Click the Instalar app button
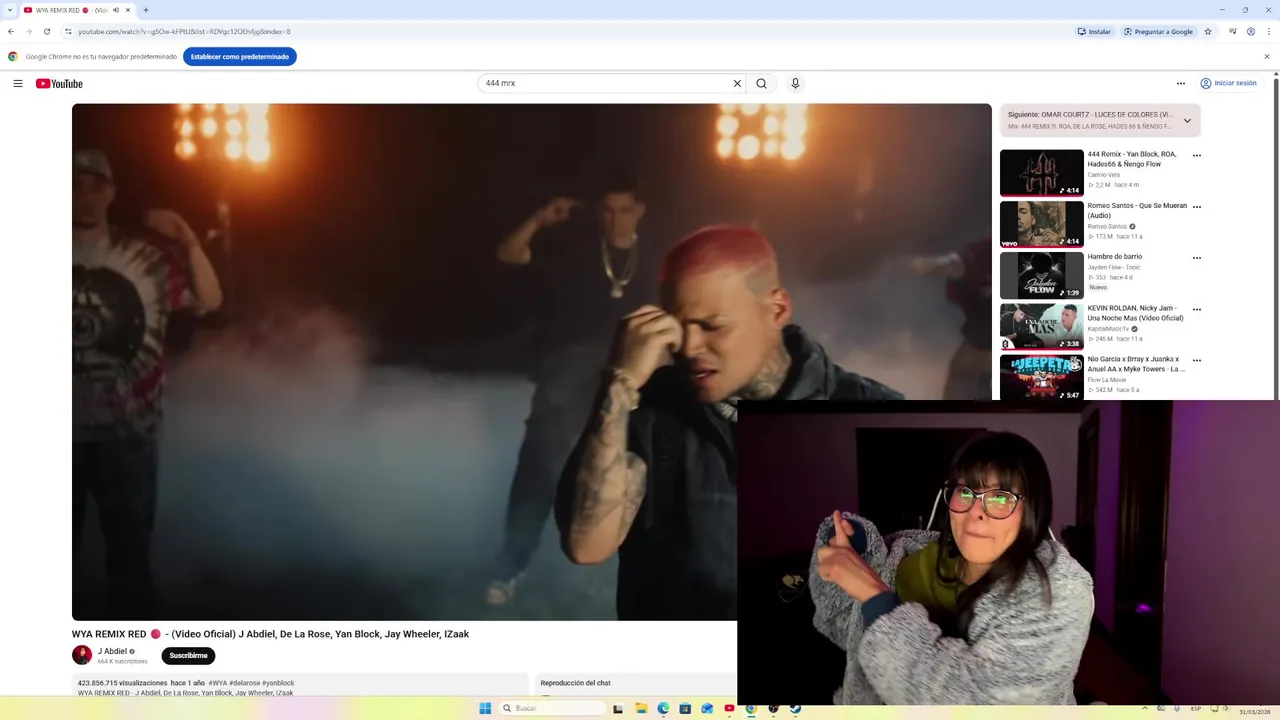Image resolution: width=1280 pixels, height=720 pixels. tap(1094, 31)
